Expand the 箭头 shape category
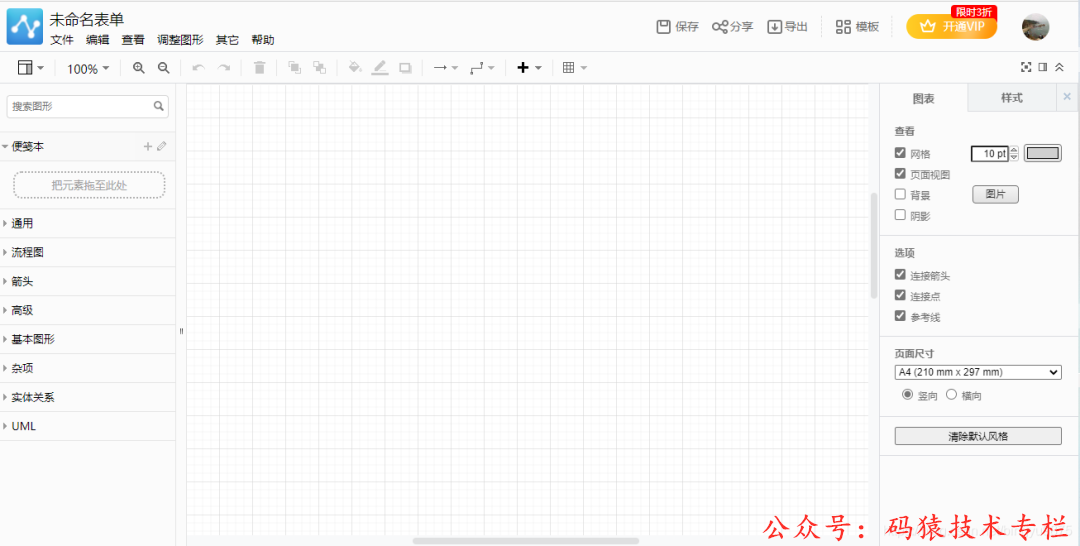 pyautogui.click(x=87, y=281)
